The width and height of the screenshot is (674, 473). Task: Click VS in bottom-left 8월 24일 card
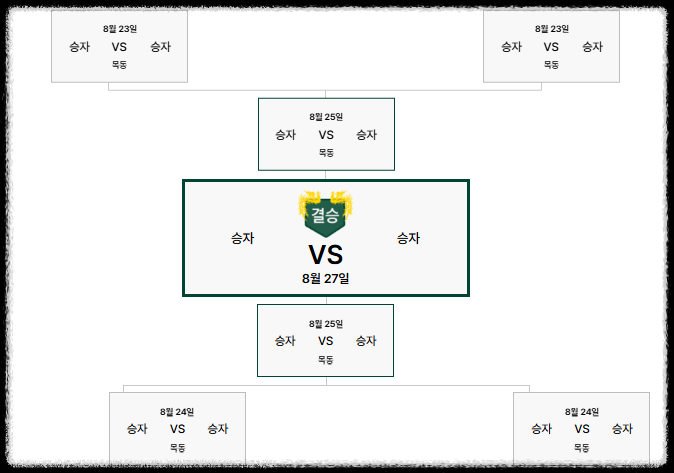coord(178,429)
